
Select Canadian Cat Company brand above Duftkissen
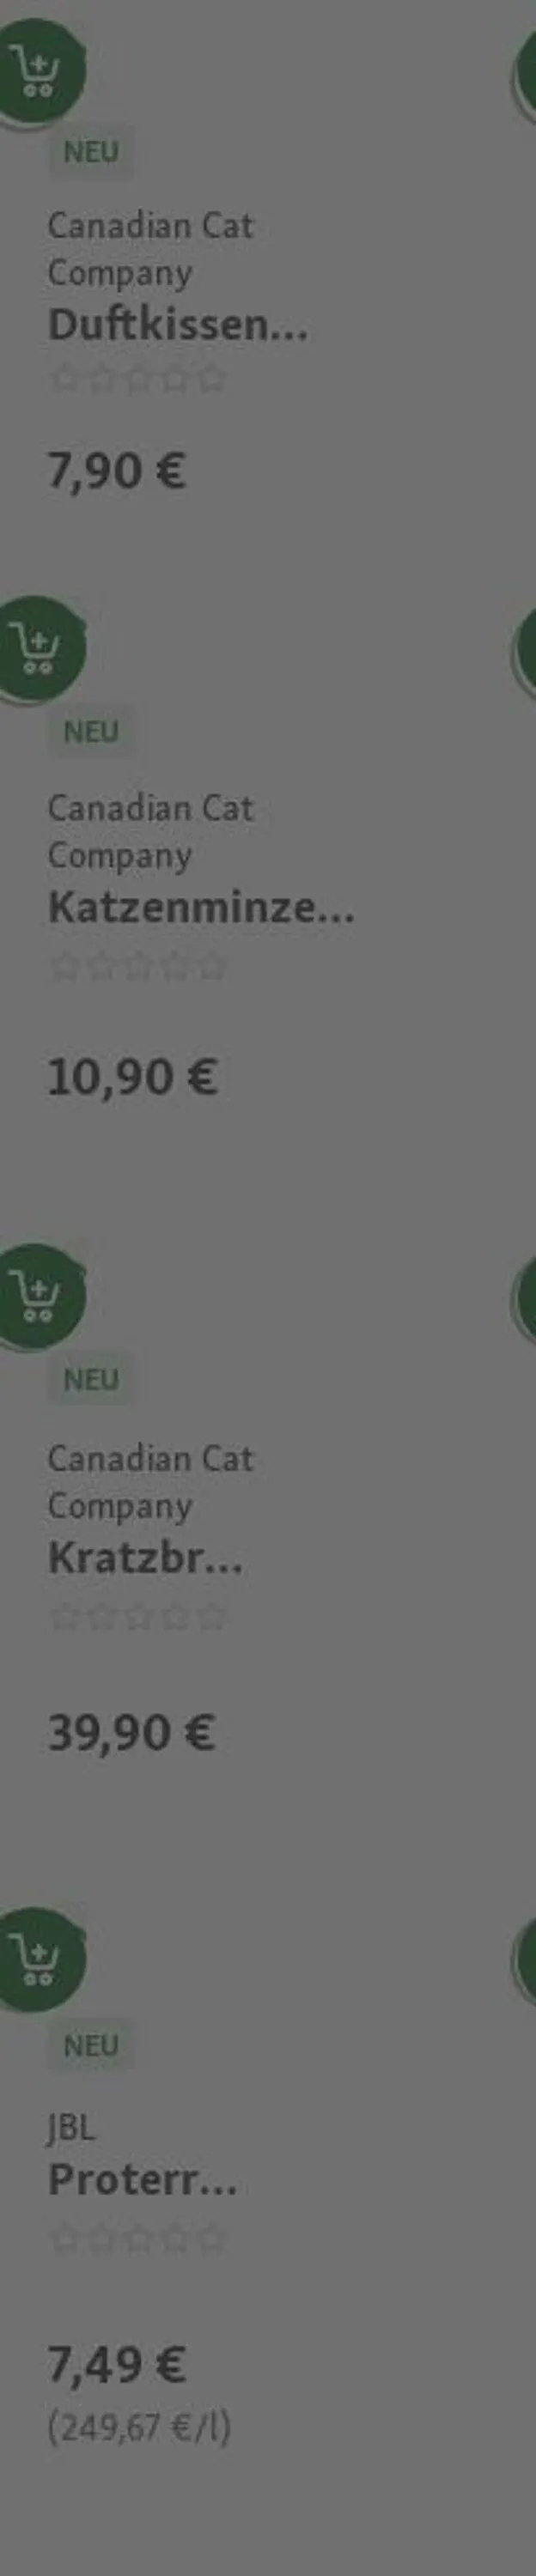pos(150,249)
